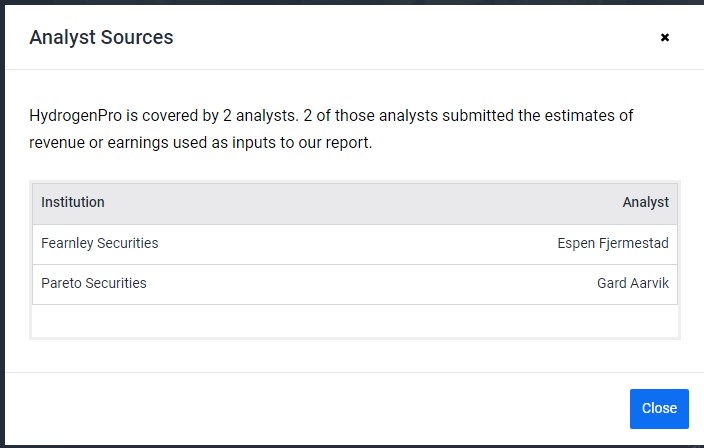Click the dark backdrop above the dialog
Image resolution: width=704 pixels, height=448 pixels.
tap(350, 1)
